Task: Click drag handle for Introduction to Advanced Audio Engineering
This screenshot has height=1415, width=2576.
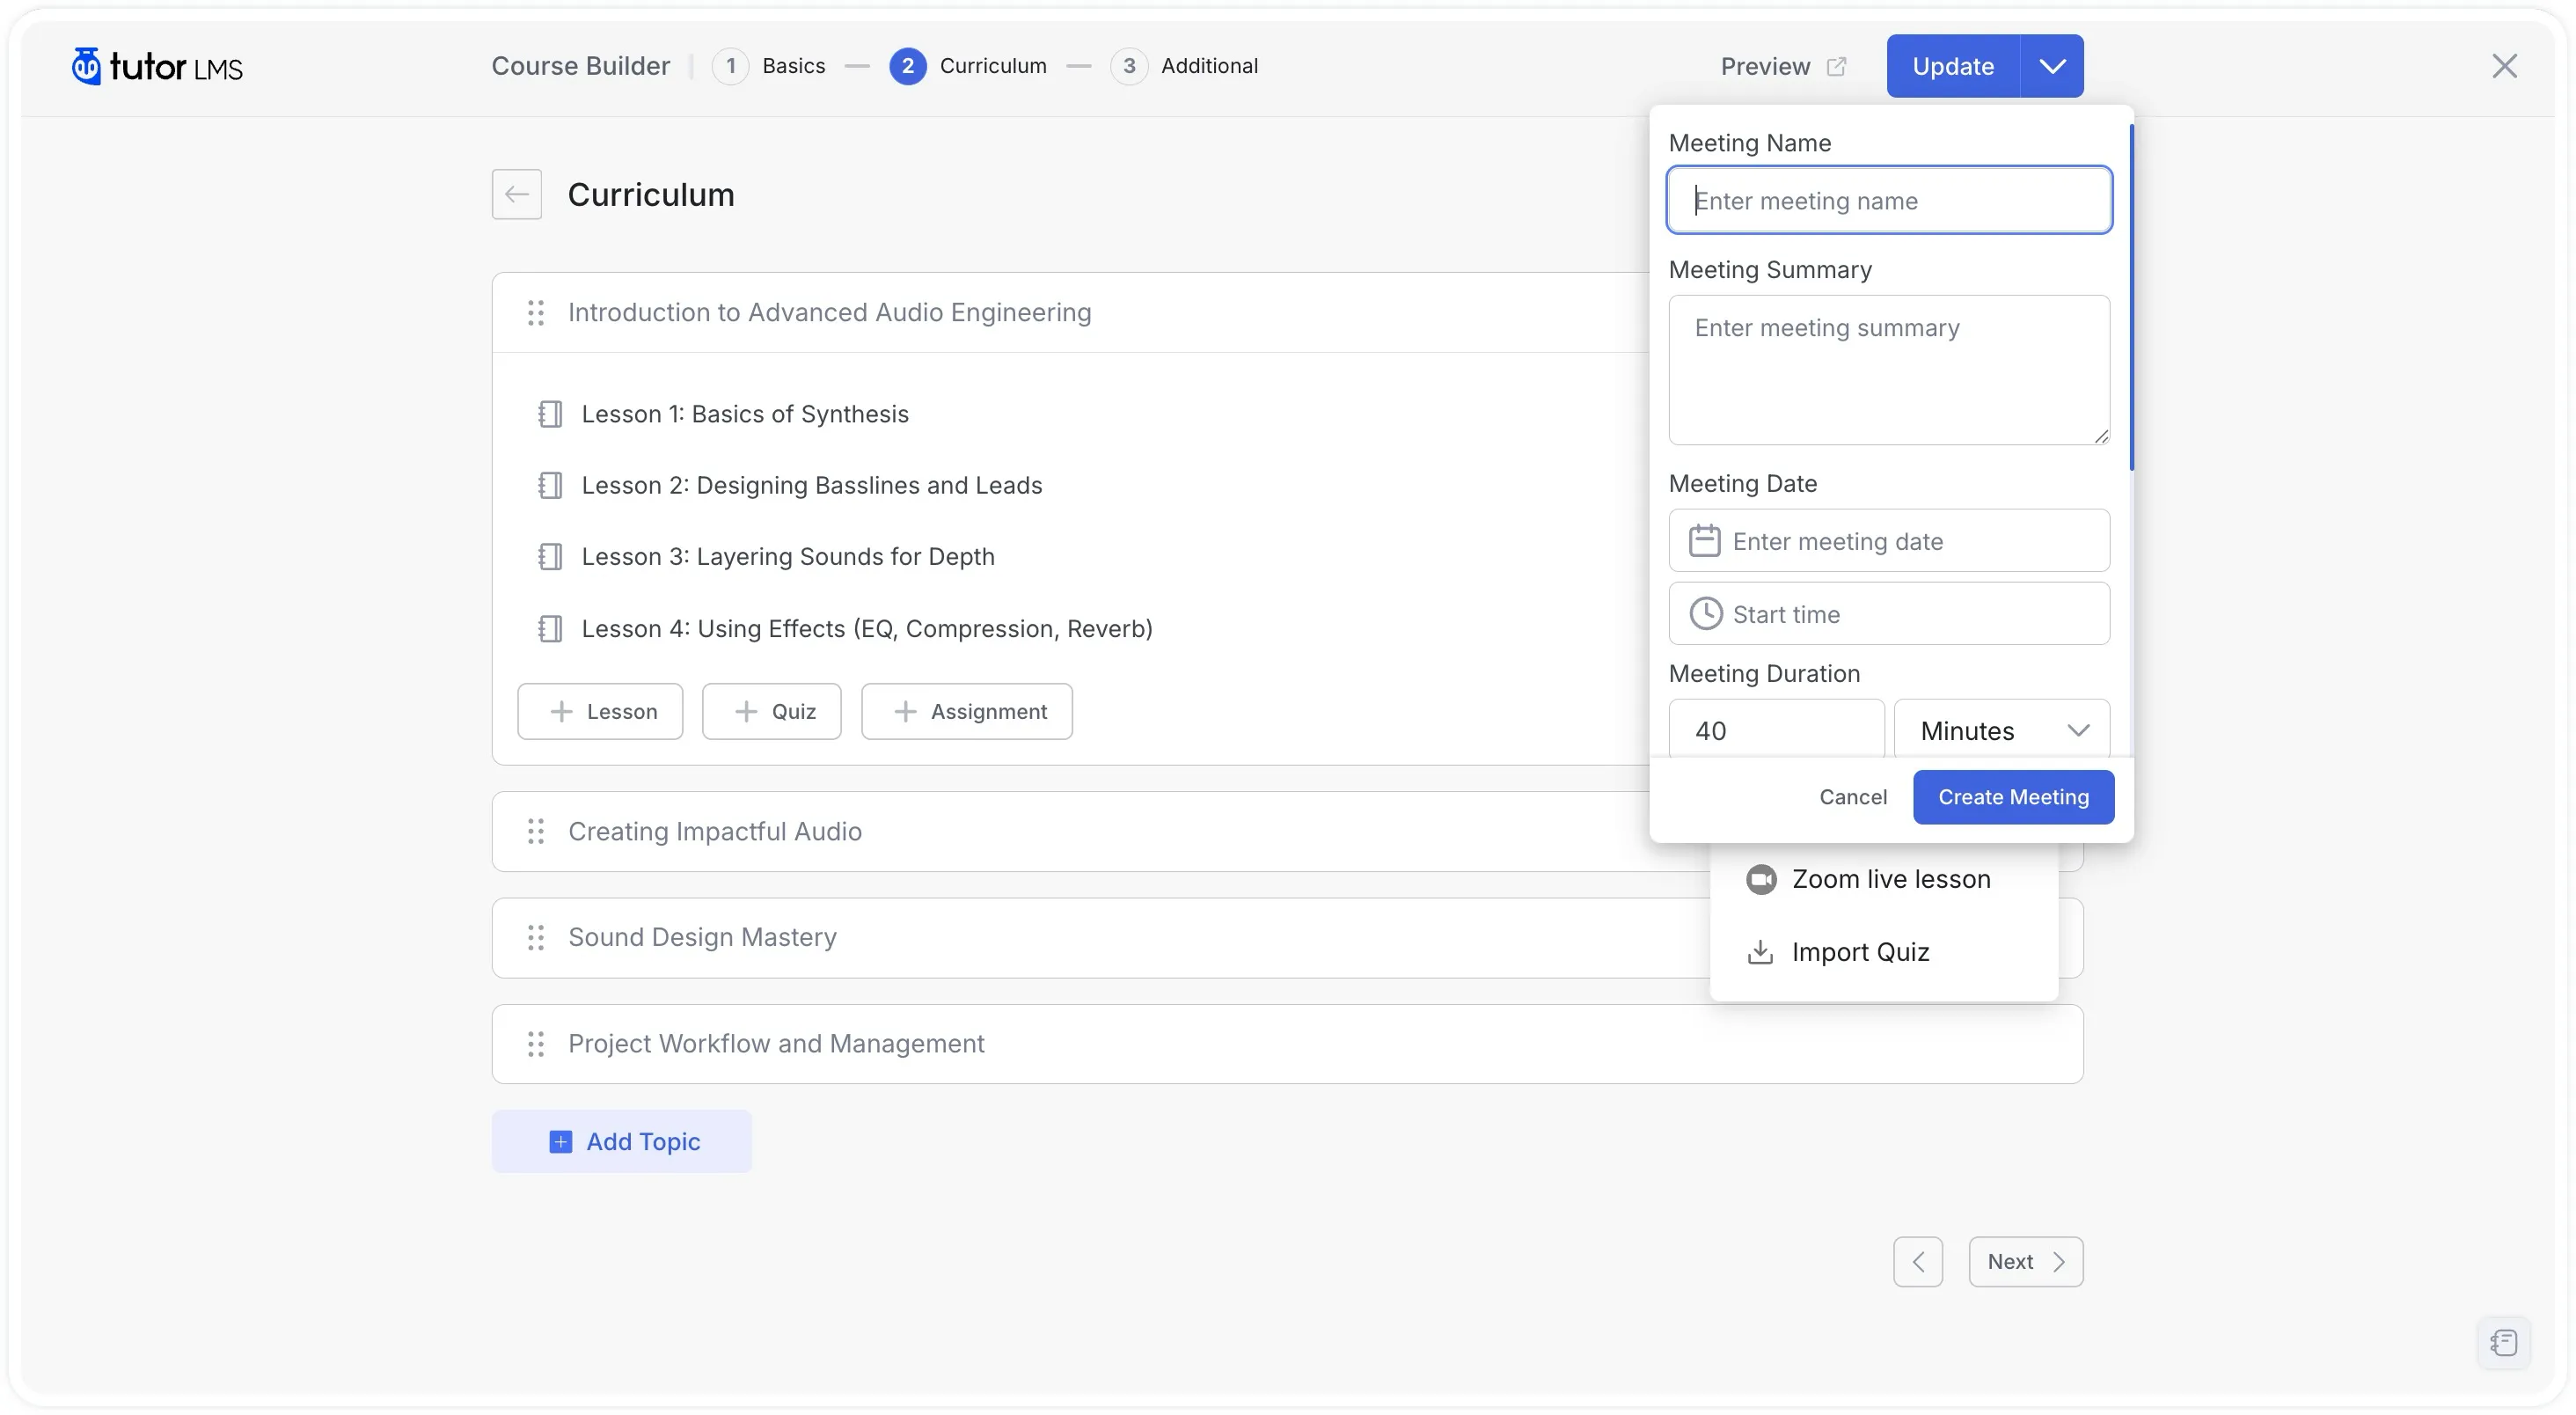Action: (536, 313)
